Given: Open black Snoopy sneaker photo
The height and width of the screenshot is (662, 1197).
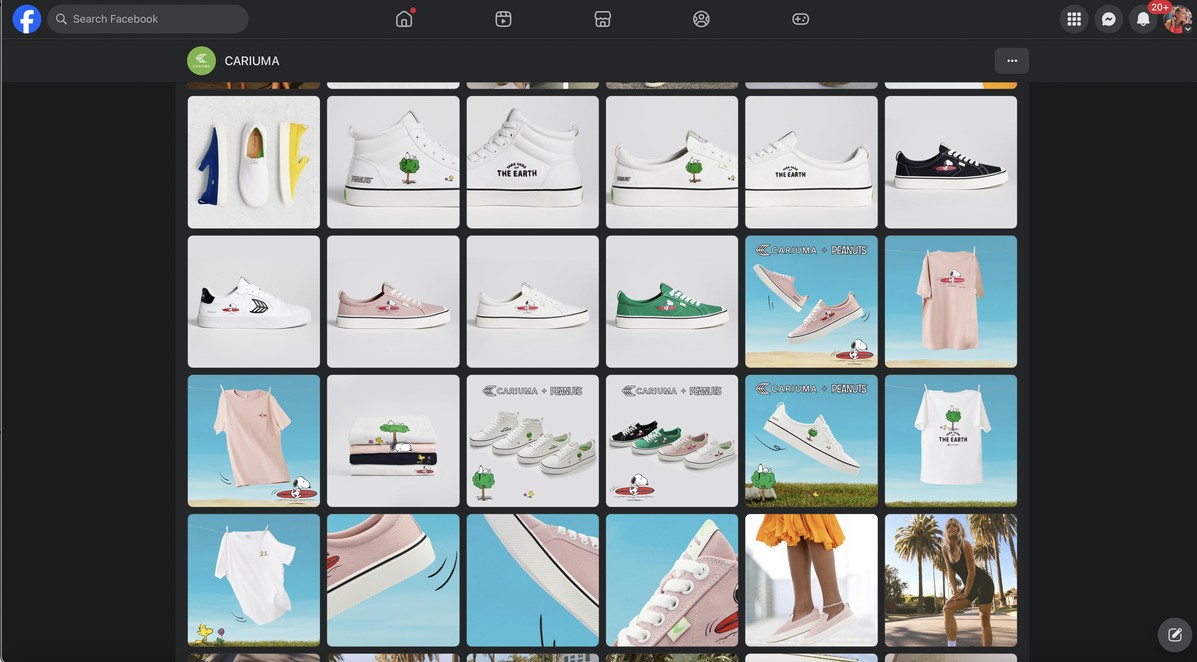Looking at the screenshot, I should (x=951, y=162).
